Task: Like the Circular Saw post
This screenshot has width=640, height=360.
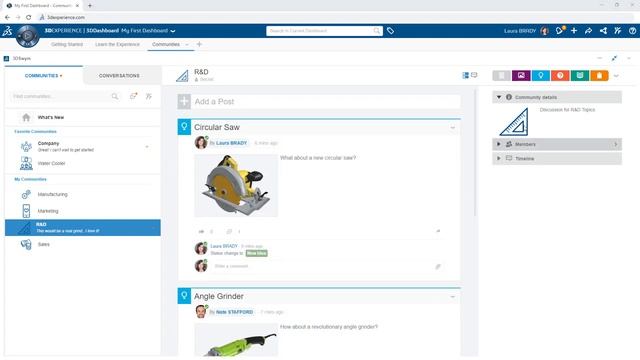Action: (x=202, y=231)
